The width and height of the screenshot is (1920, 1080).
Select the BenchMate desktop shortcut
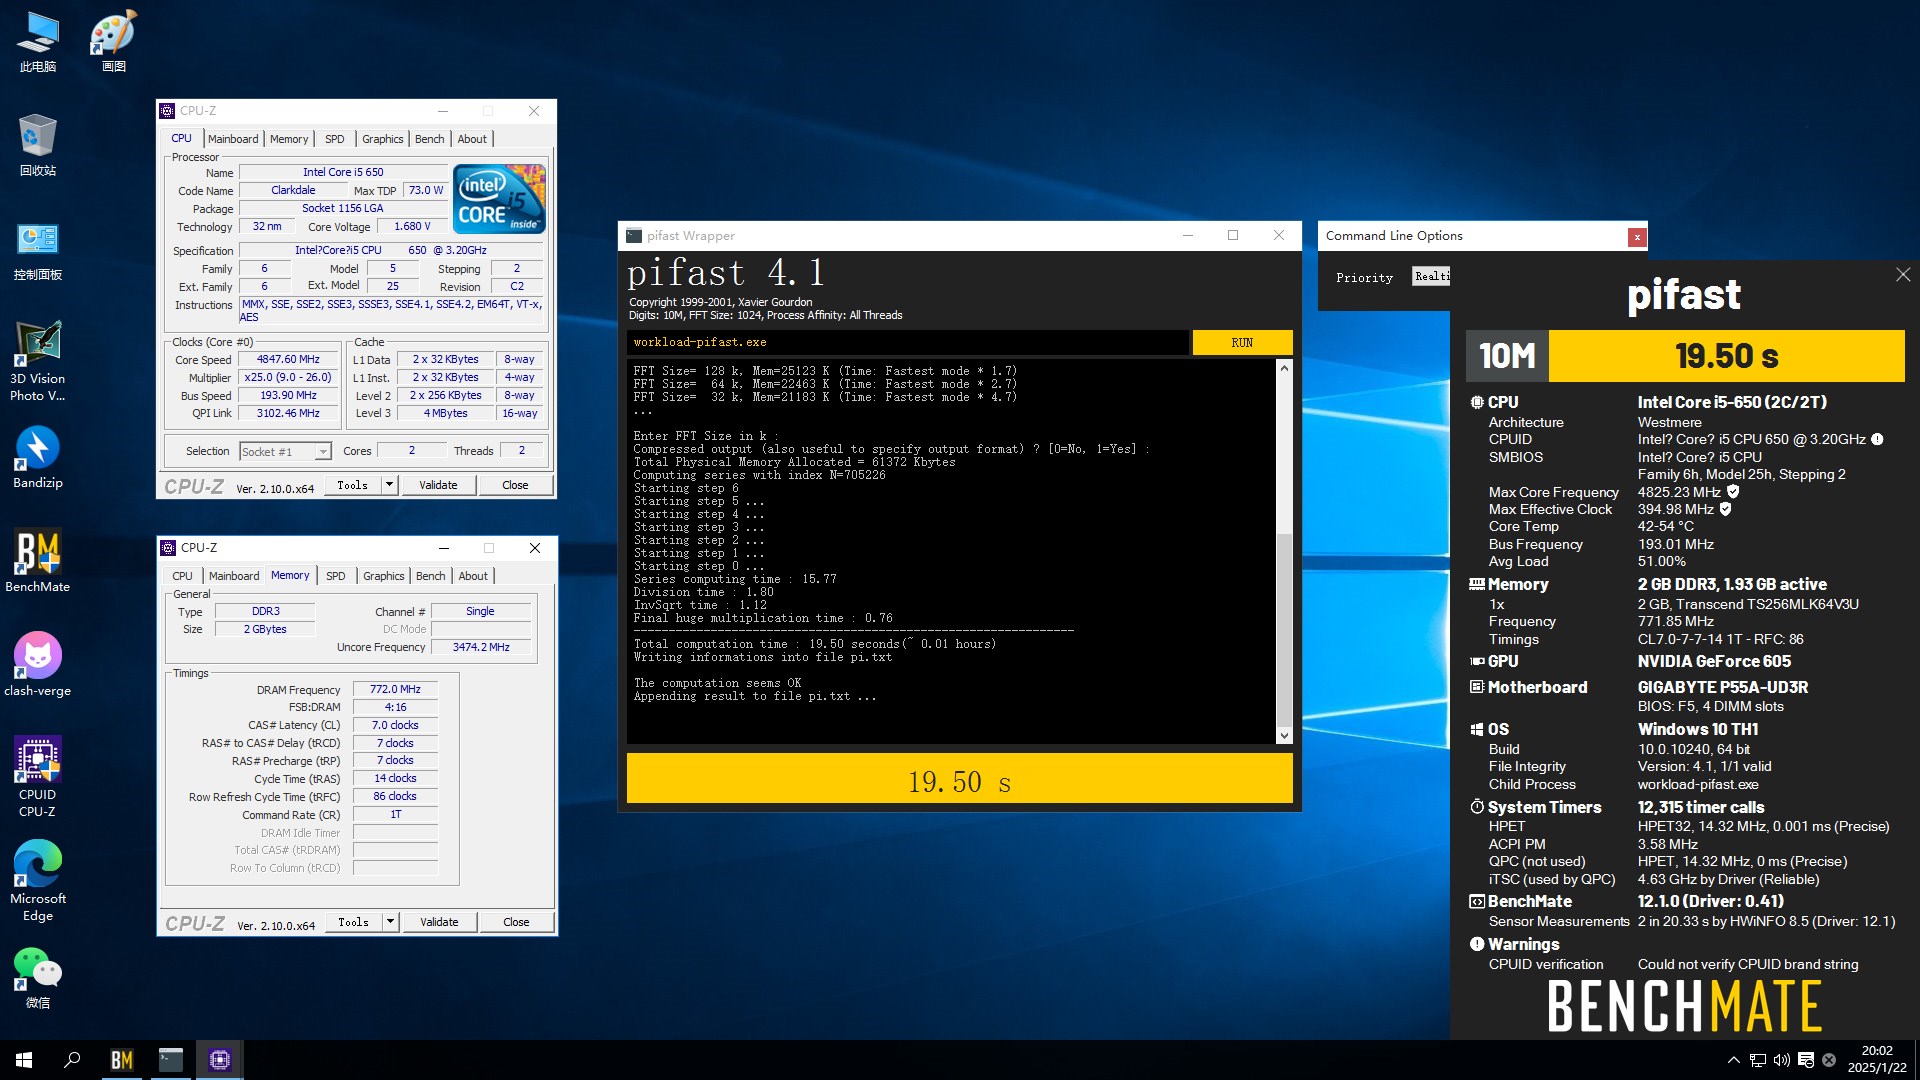38,562
